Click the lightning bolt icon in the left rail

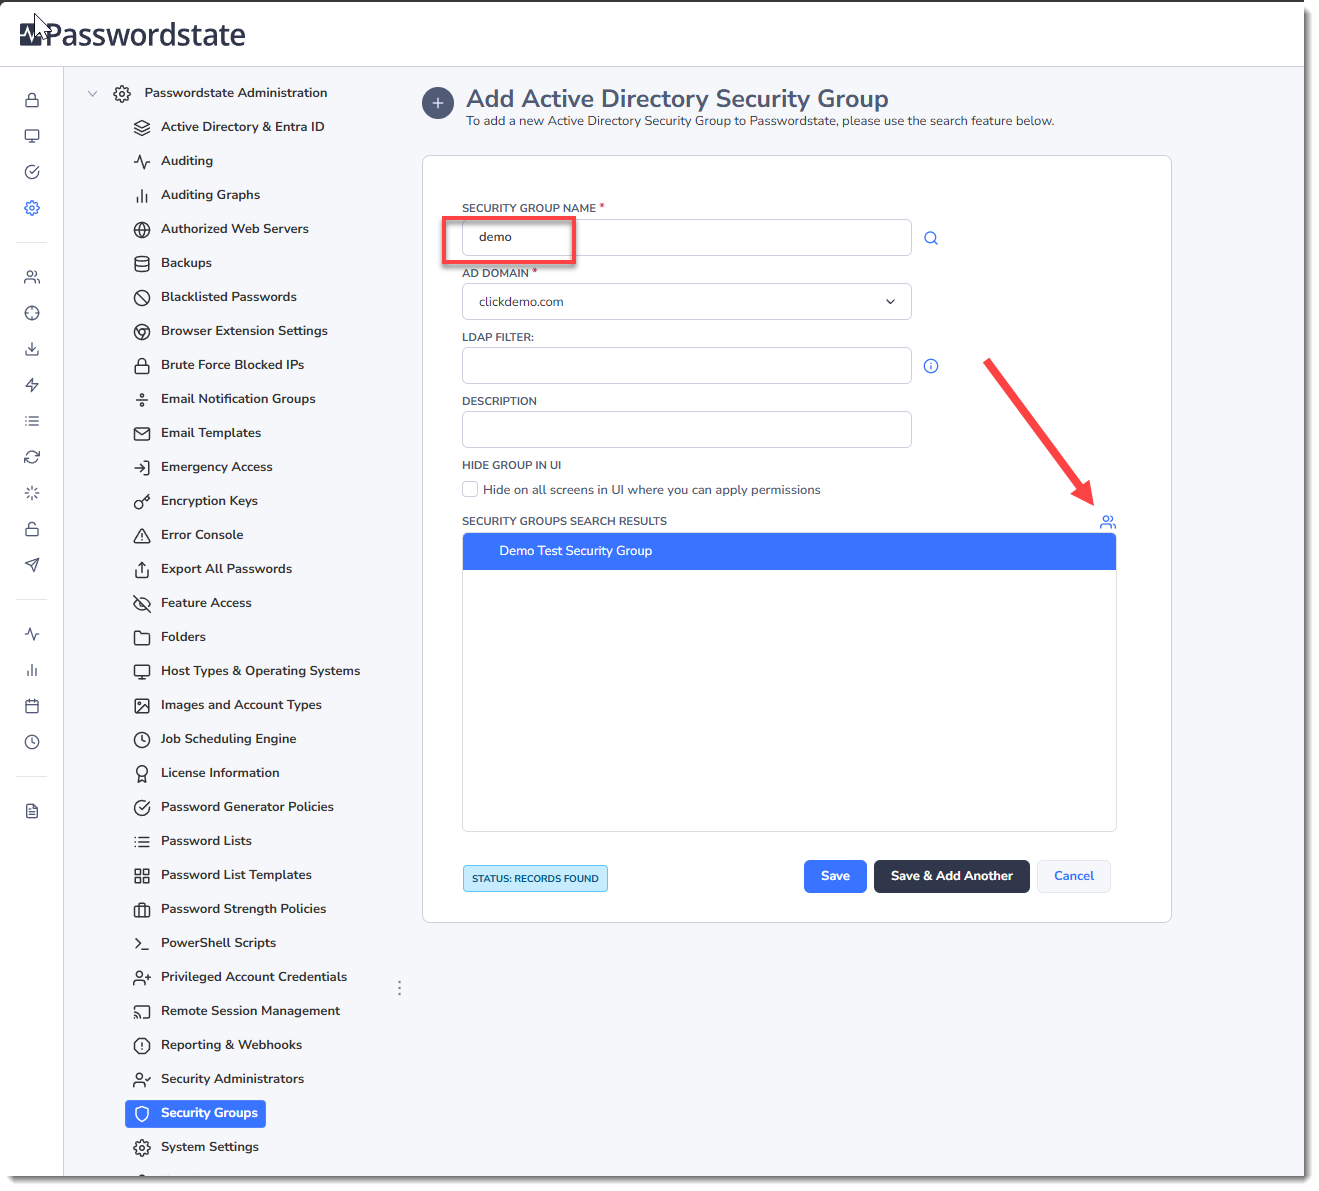32,385
